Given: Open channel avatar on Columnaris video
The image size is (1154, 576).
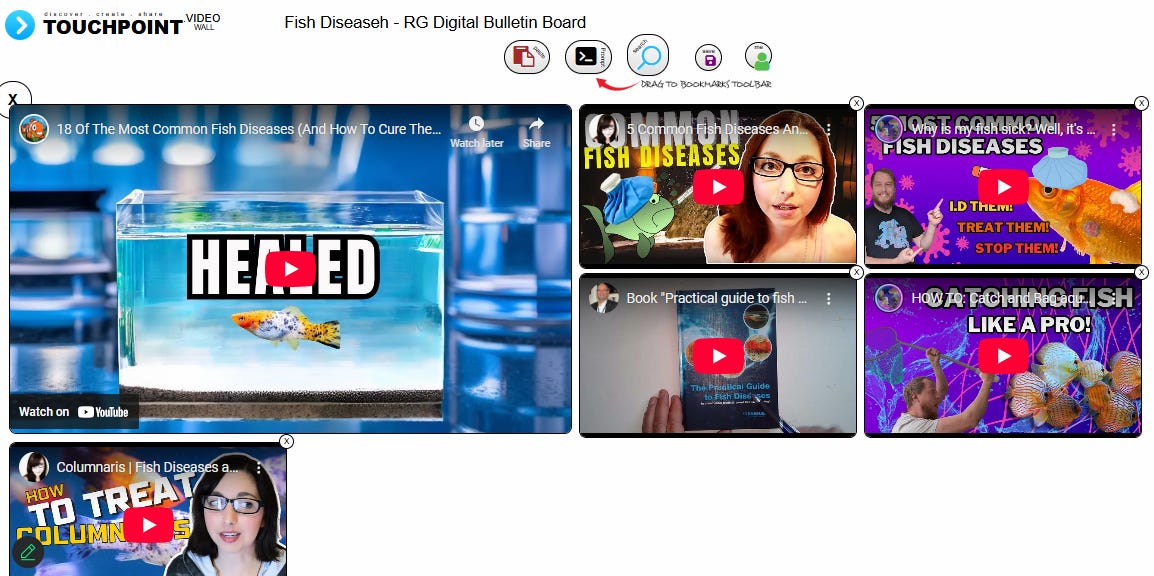Looking at the screenshot, I should (34, 467).
